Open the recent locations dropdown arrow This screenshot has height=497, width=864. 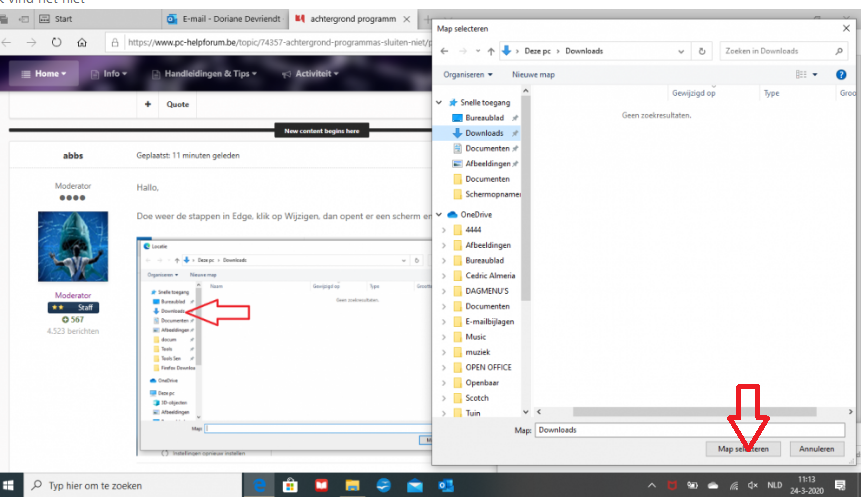coord(478,51)
